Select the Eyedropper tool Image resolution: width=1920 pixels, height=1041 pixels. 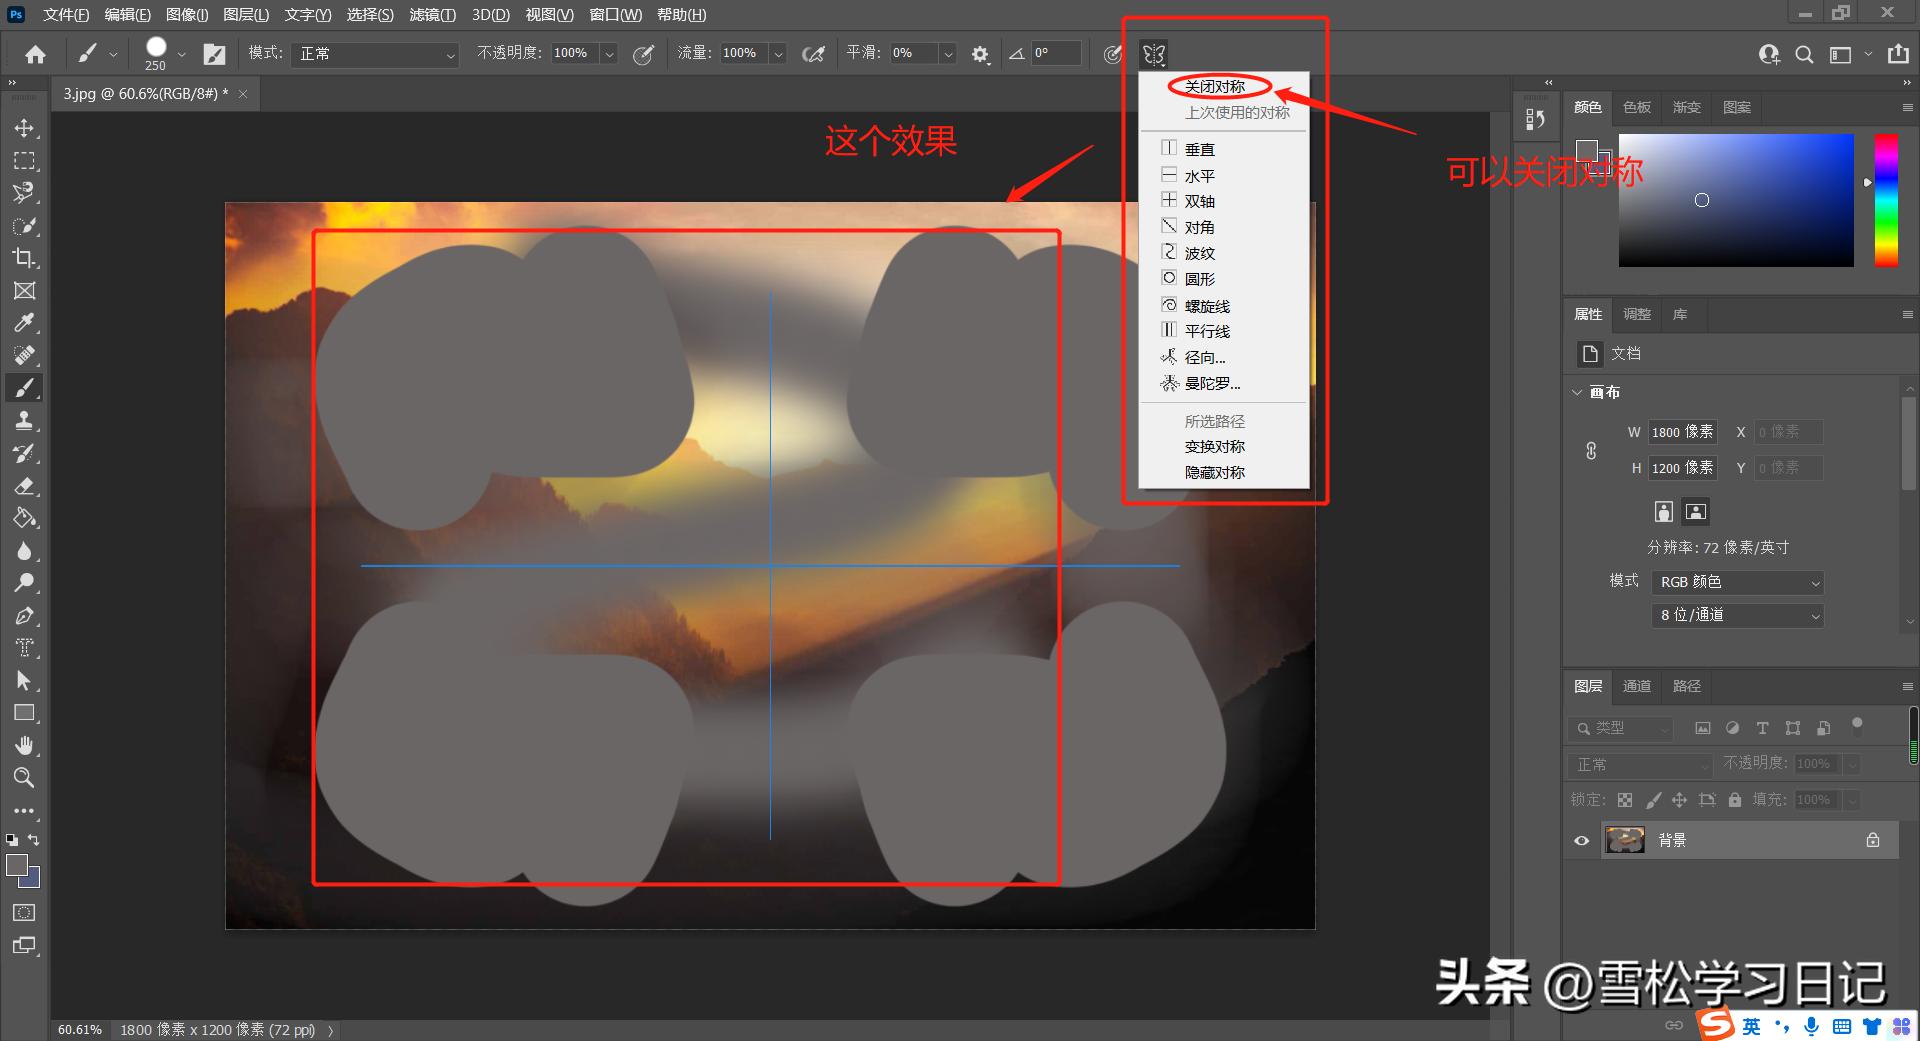click(x=25, y=322)
